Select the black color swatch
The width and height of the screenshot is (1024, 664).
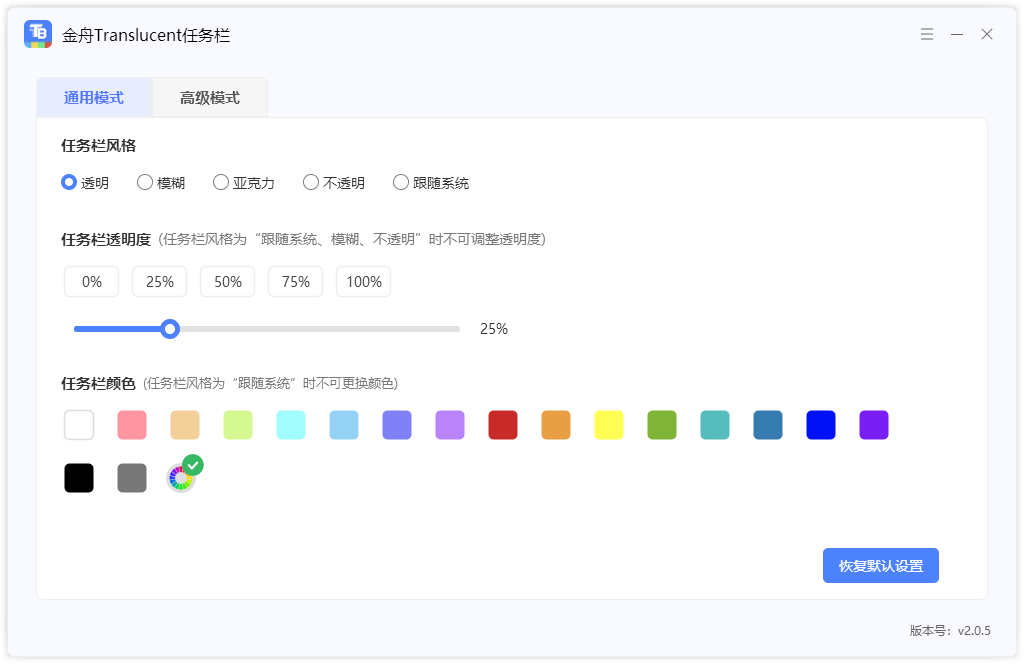click(x=79, y=478)
